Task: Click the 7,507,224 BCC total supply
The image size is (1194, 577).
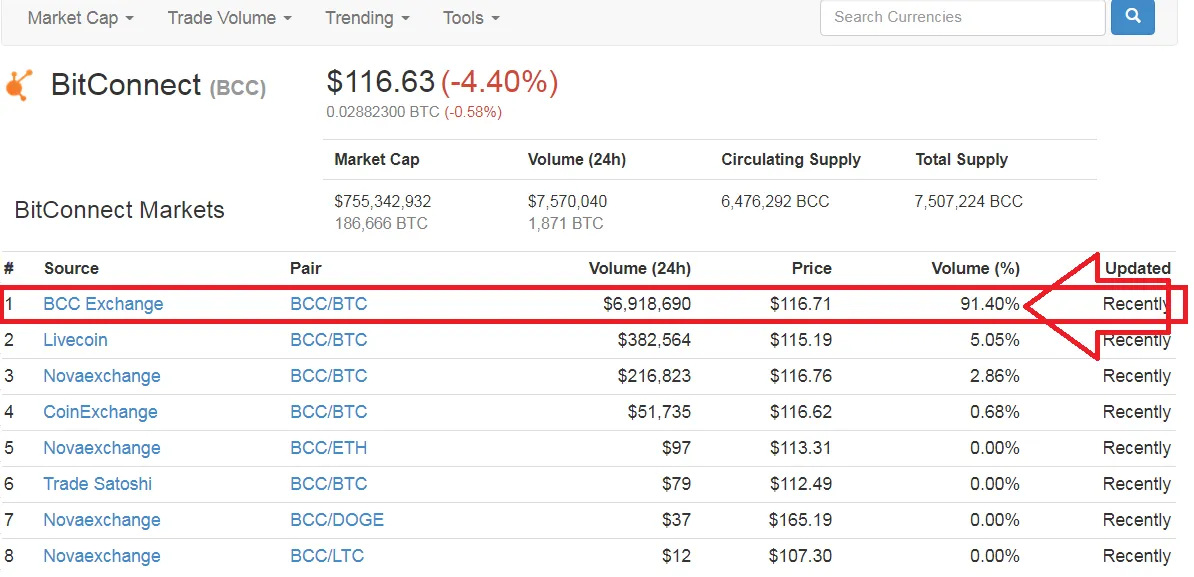Action: click(x=969, y=202)
